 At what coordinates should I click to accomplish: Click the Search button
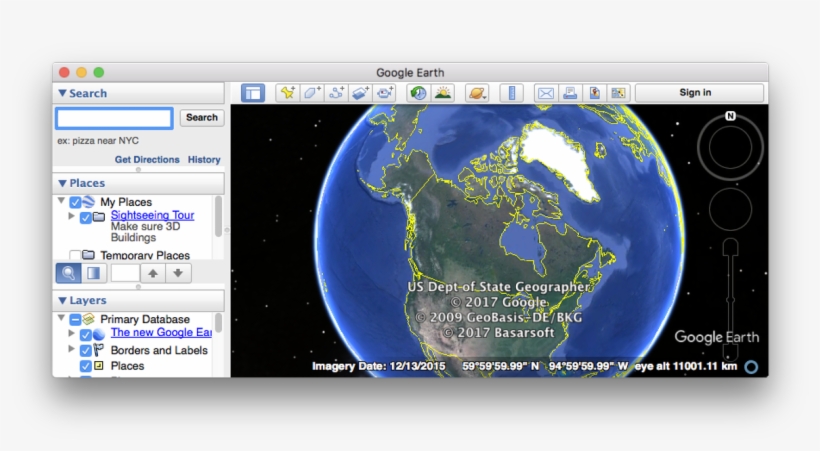[202, 117]
